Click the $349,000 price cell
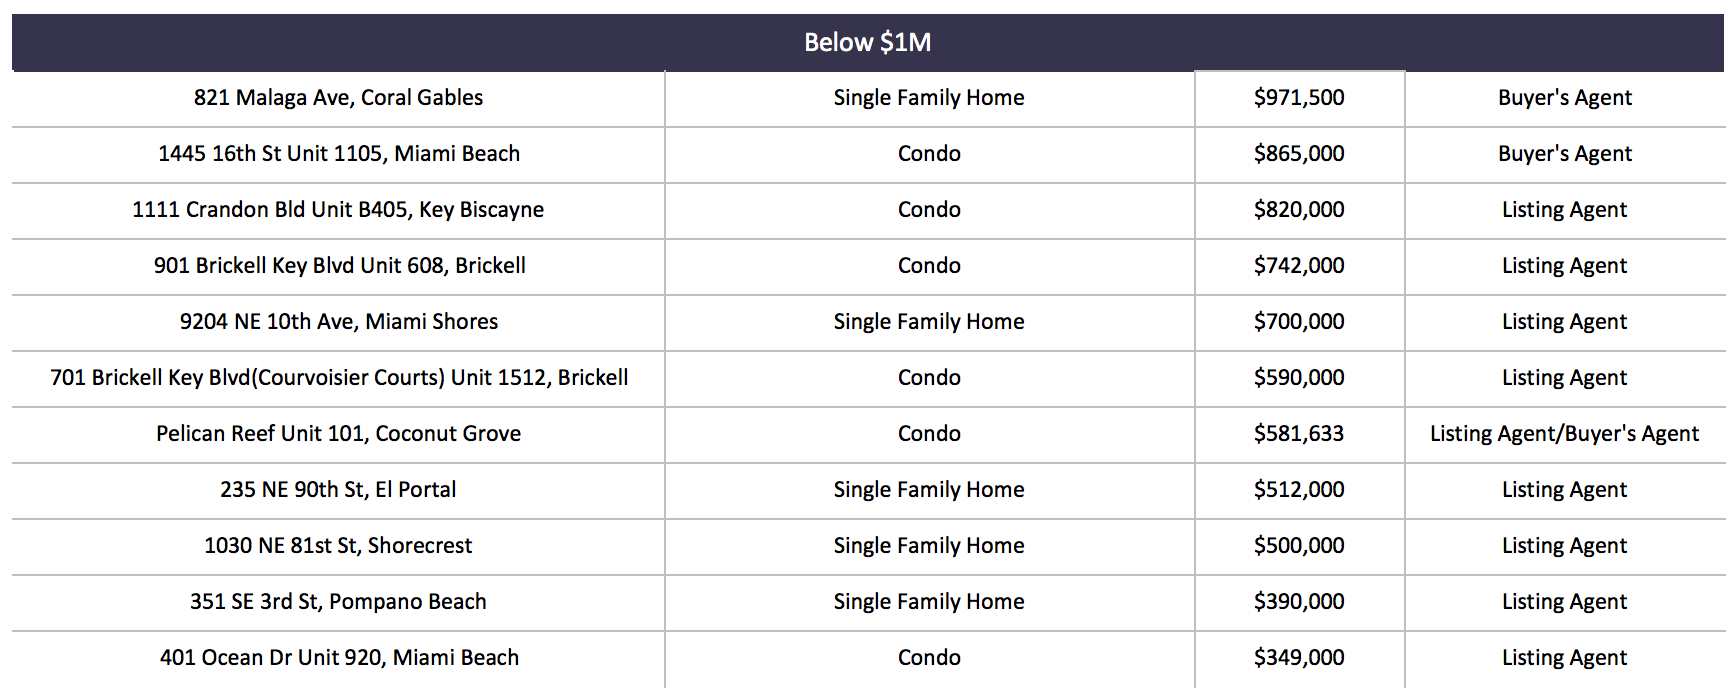Screen dimensions: 1734x692 [1299, 658]
